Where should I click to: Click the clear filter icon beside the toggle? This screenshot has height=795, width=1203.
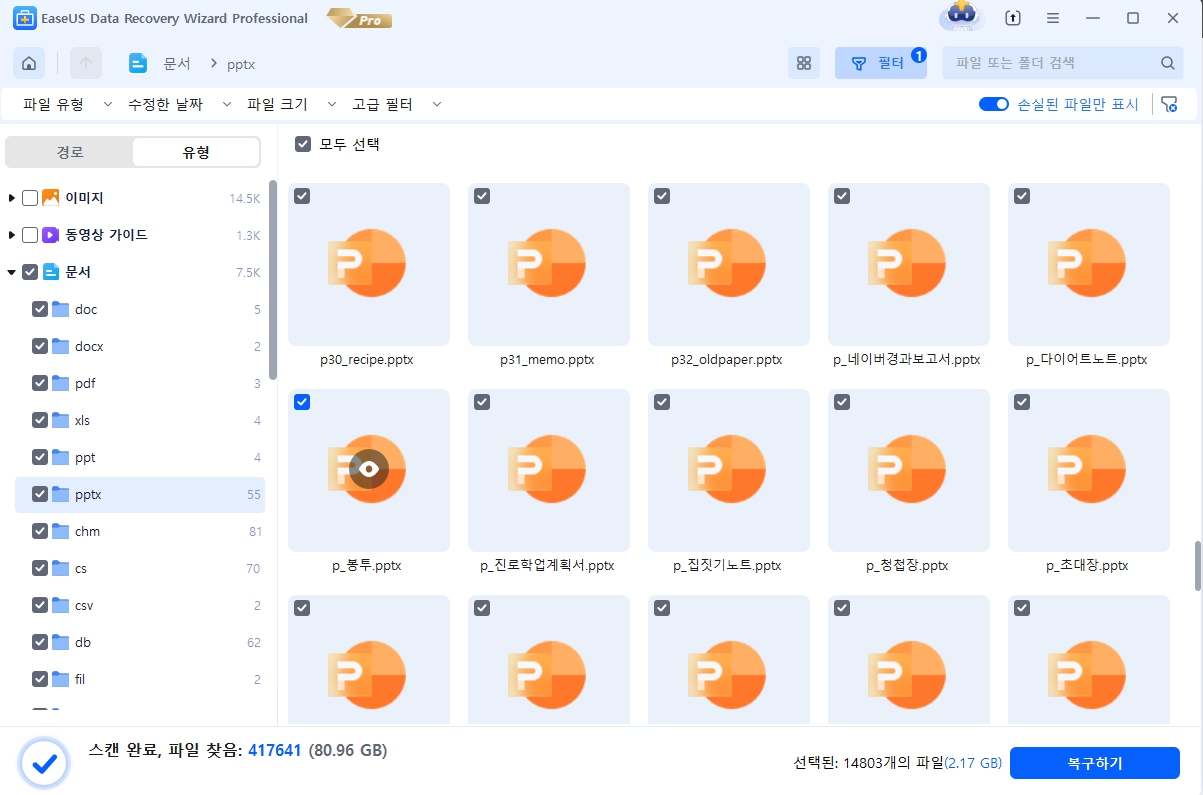click(1168, 103)
